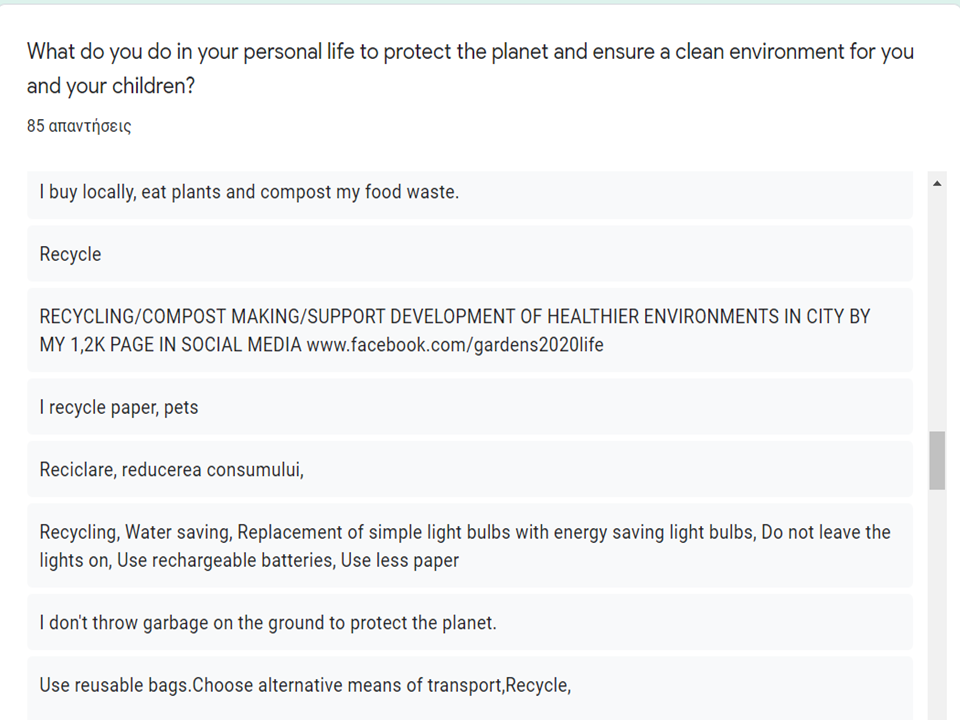
Task: Select the 'I buy locally, eat plants' response
Action: click(249, 192)
